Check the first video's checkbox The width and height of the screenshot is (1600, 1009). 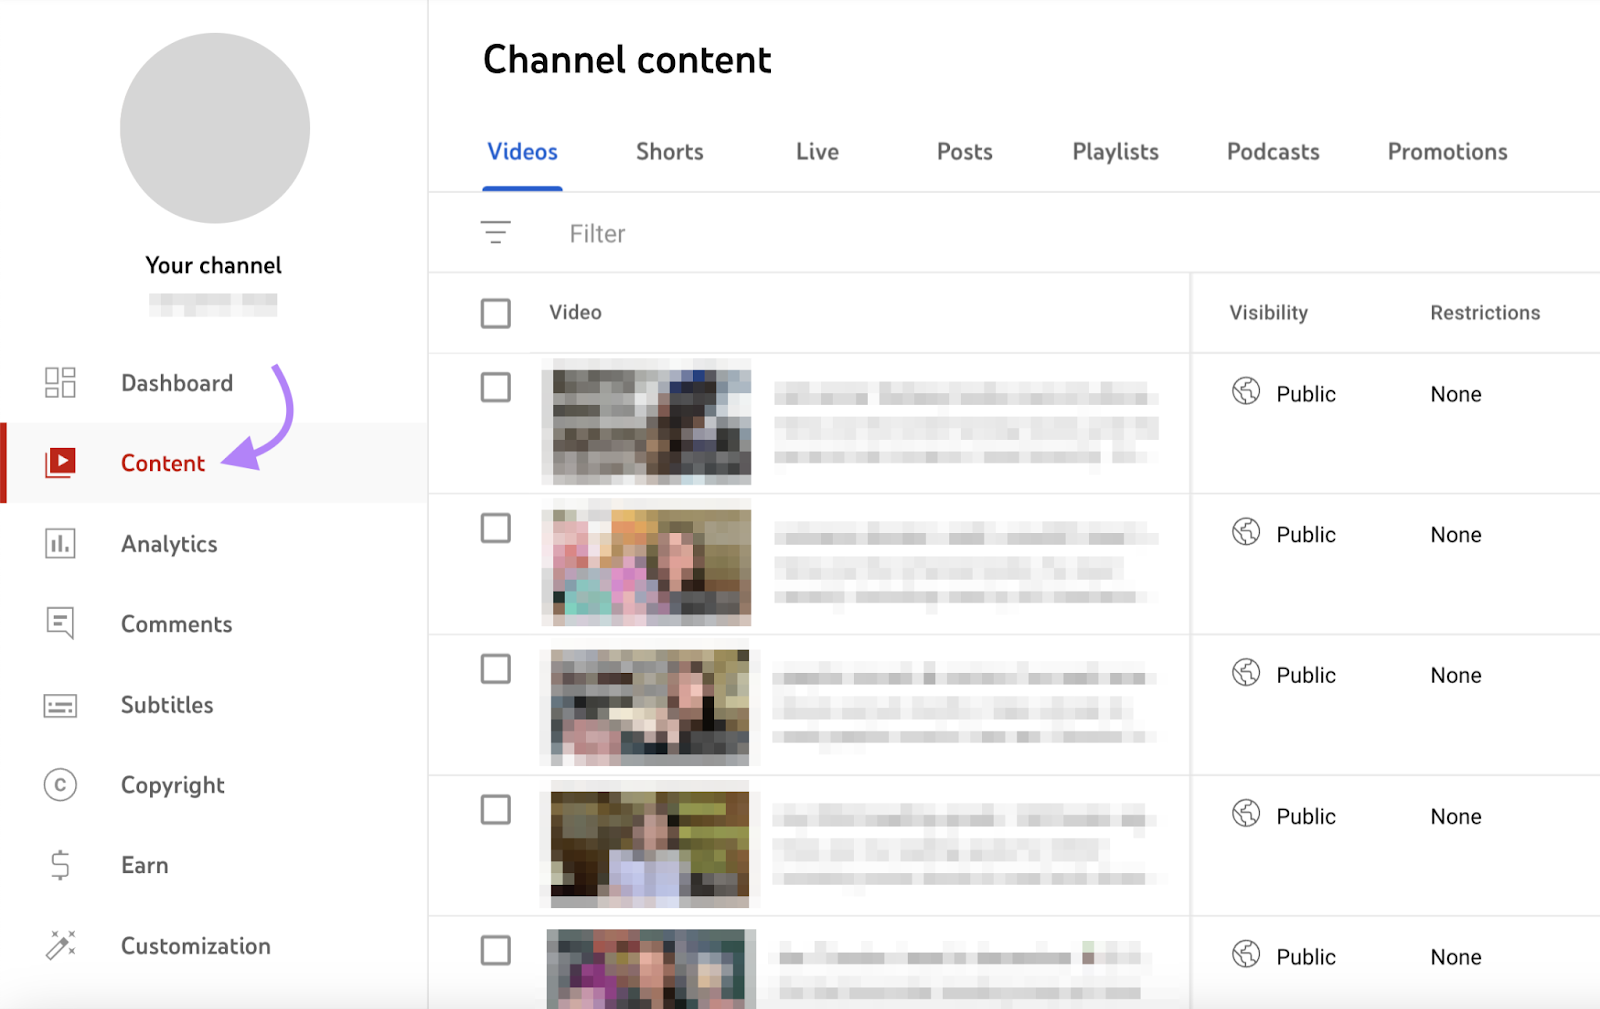pos(495,387)
